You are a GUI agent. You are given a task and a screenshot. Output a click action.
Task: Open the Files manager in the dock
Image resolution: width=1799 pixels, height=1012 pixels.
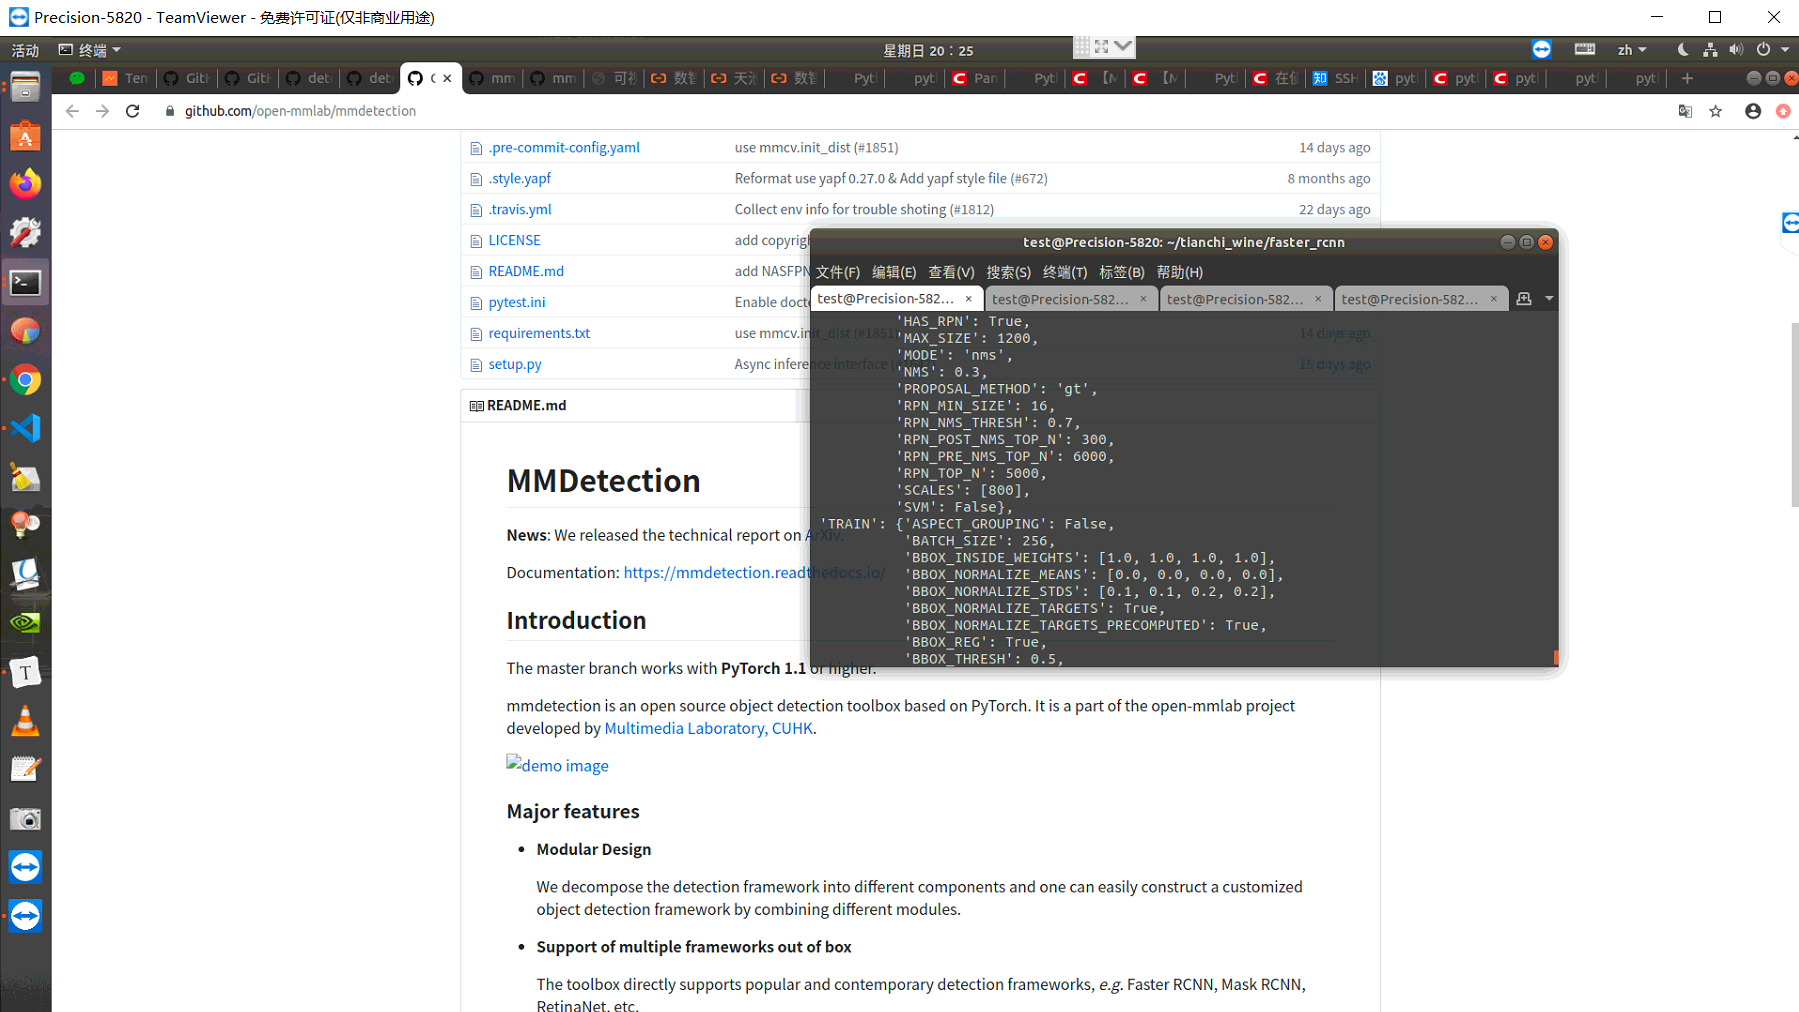click(25, 87)
